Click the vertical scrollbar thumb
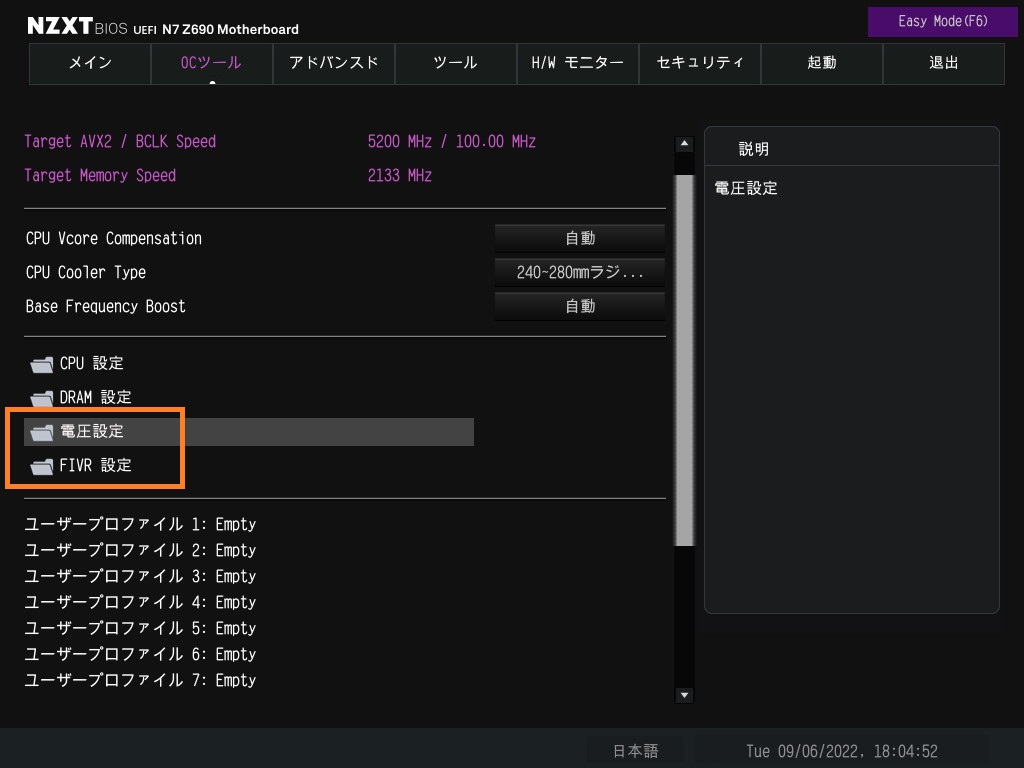Image resolution: width=1024 pixels, height=768 pixels. [684, 360]
